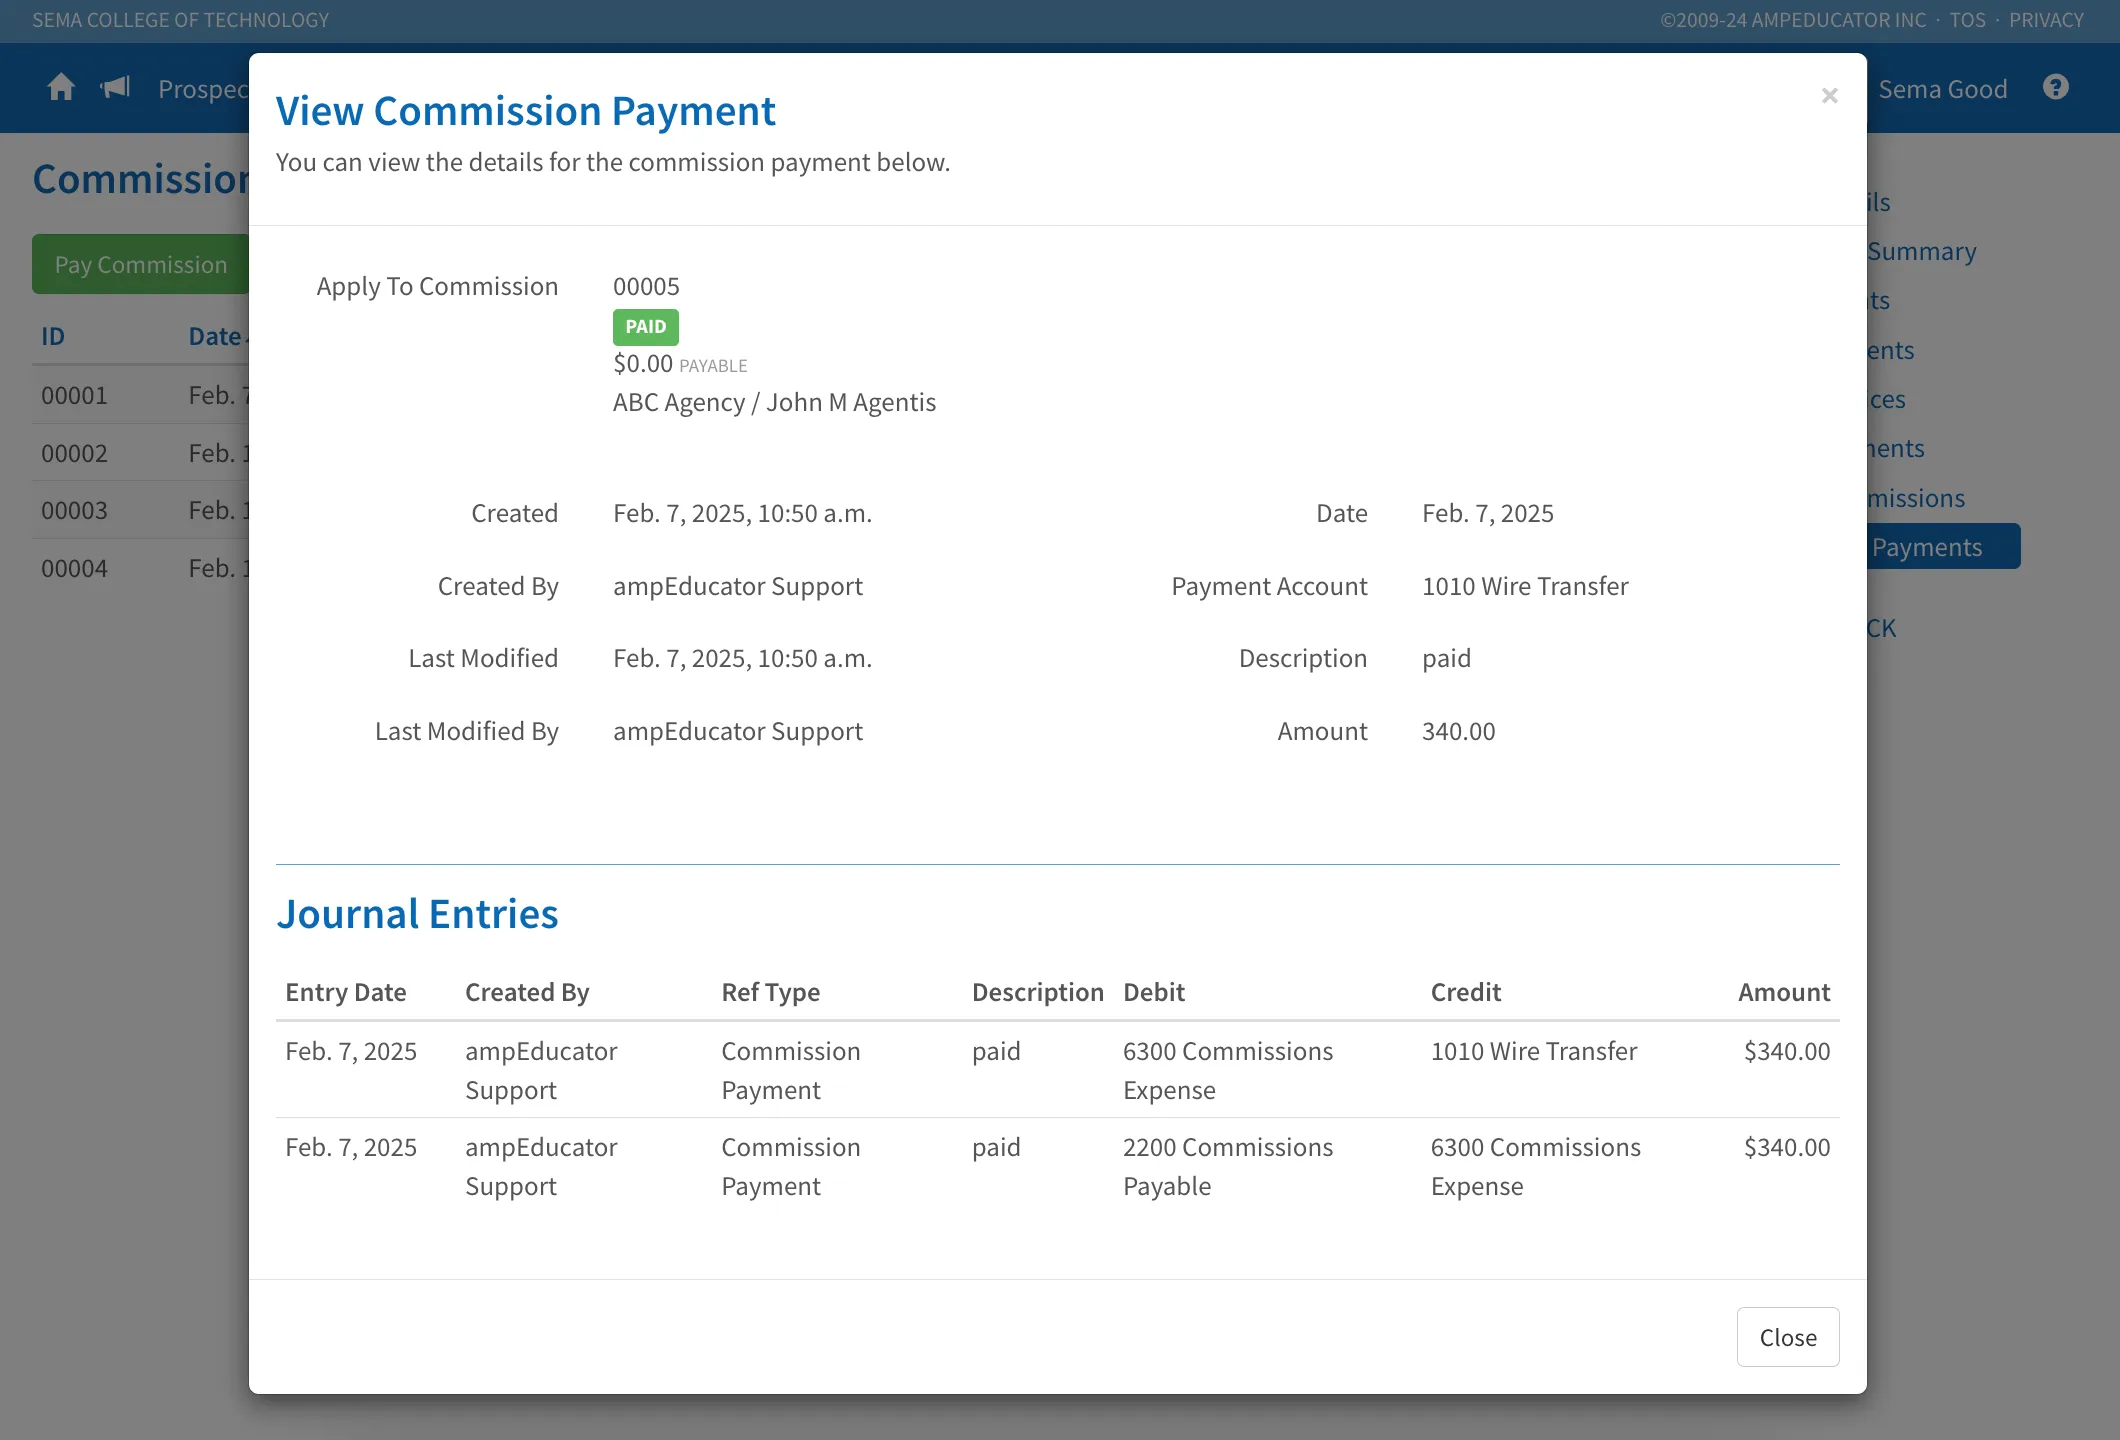This screenshot has width=2120, height=1440.
Task: Click ABC Agency / John M Agentis text
Action: coord(774,403)
